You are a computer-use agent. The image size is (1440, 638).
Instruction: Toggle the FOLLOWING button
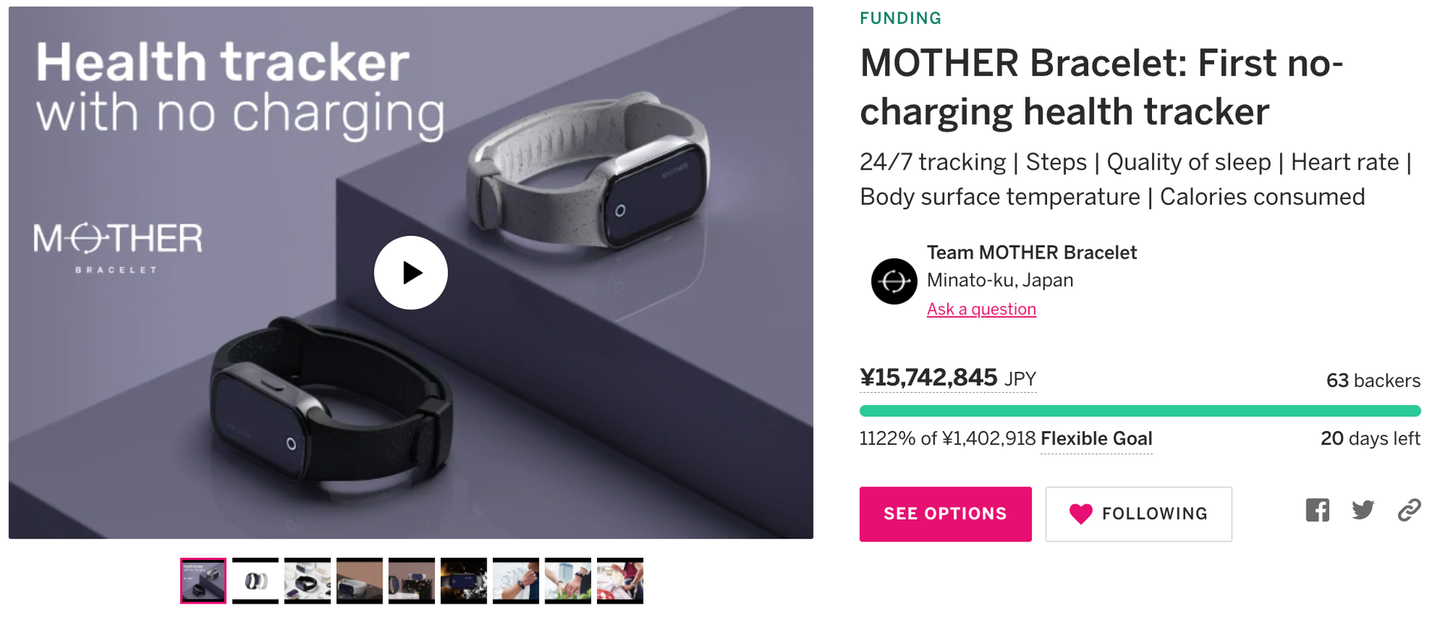1138,514
